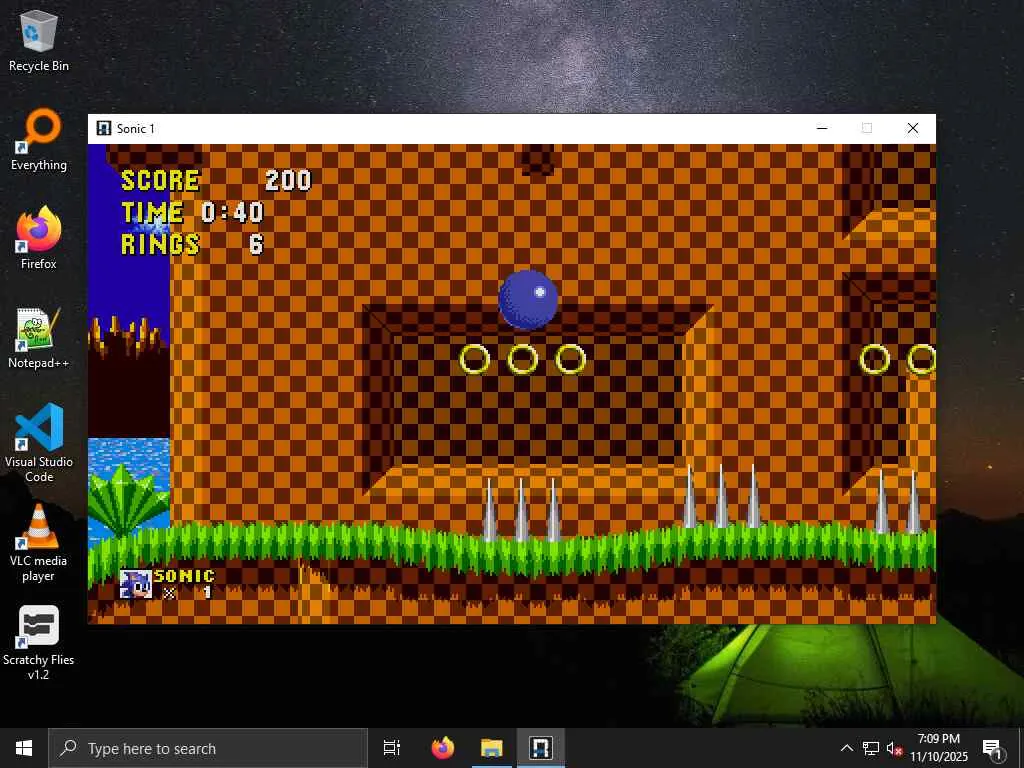Close the Sonic 1 window
The width and height of the screenshot is (1024, 768).
tap(913, 128)
